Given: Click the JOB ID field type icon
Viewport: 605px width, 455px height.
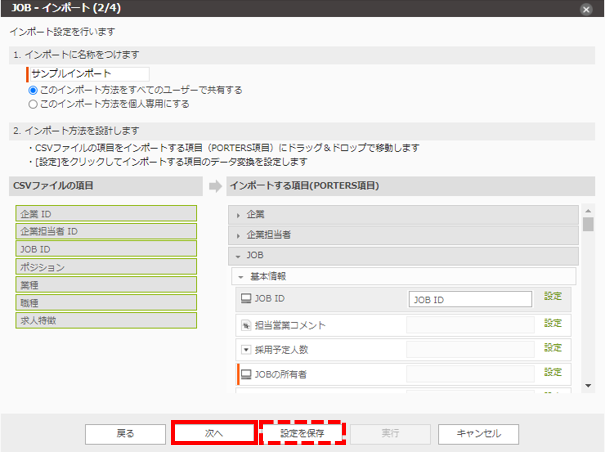Looking at the screenshot, I should (x=246, y=298).
